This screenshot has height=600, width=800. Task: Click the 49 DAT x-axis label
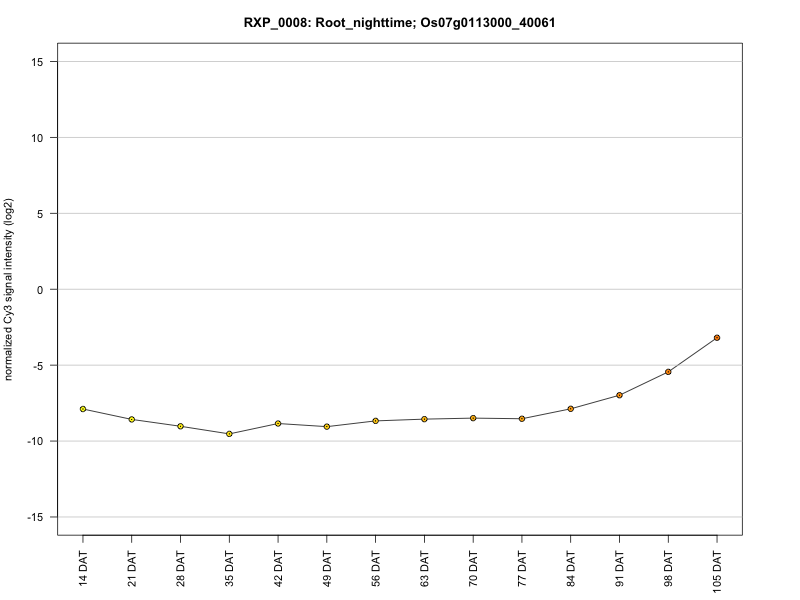327,569
